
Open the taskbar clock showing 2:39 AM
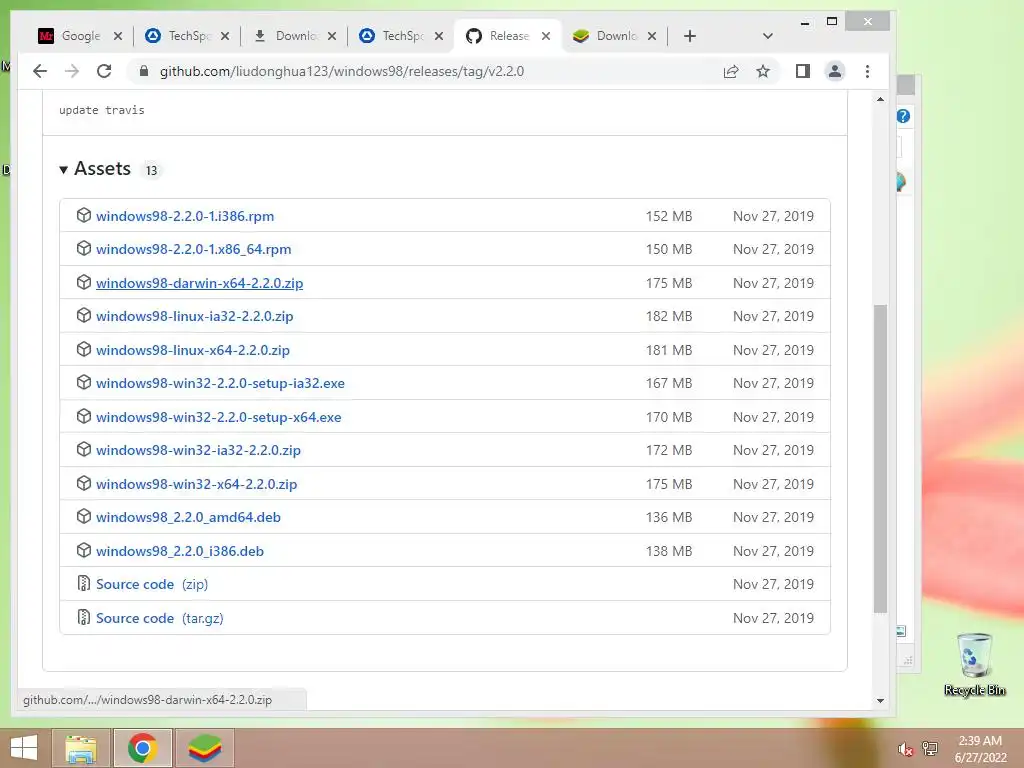click(x=980, y=749)
